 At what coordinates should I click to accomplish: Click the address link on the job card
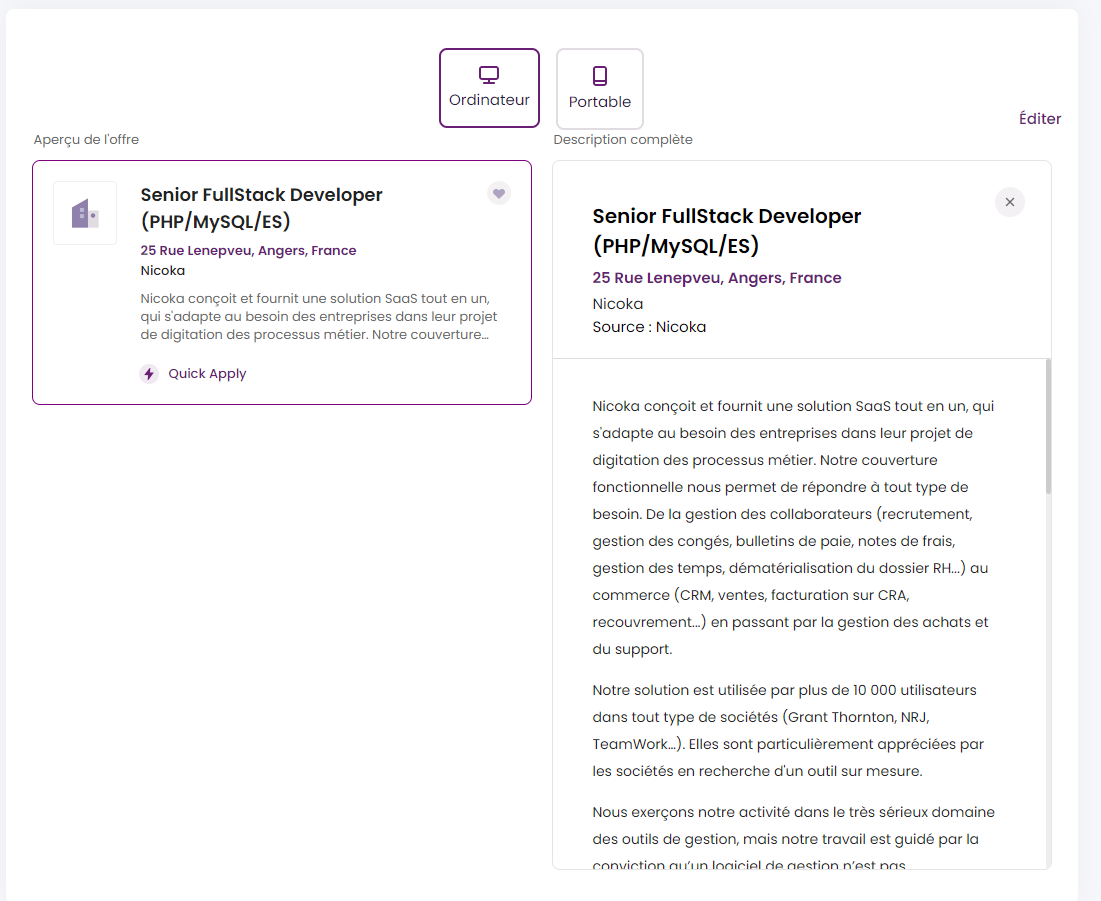pyautogui.click(x=248, y=251)
